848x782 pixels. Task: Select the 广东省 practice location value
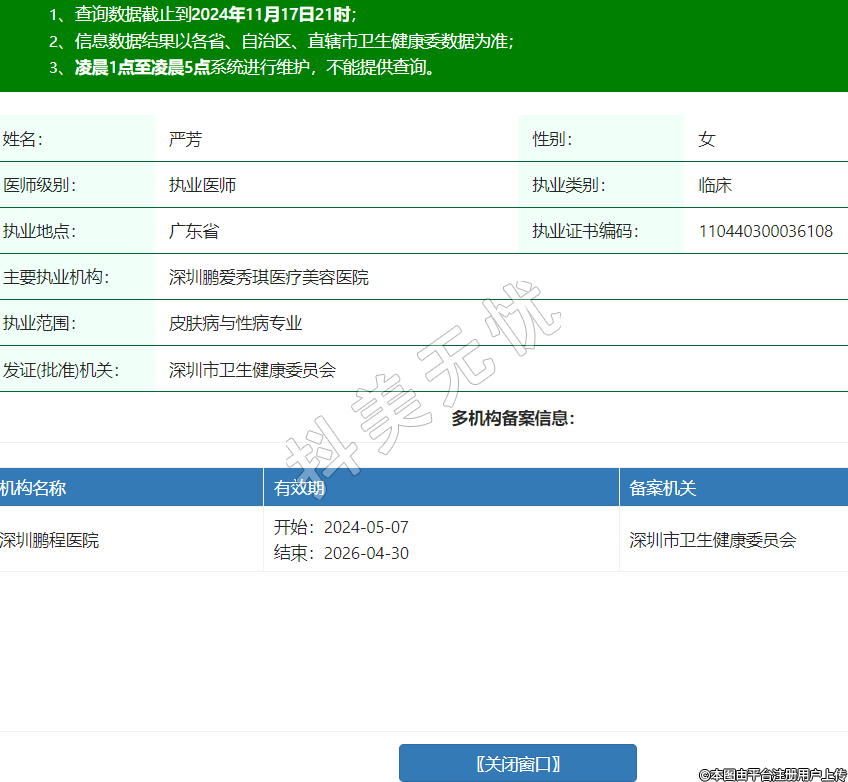(x=193, y=231)
